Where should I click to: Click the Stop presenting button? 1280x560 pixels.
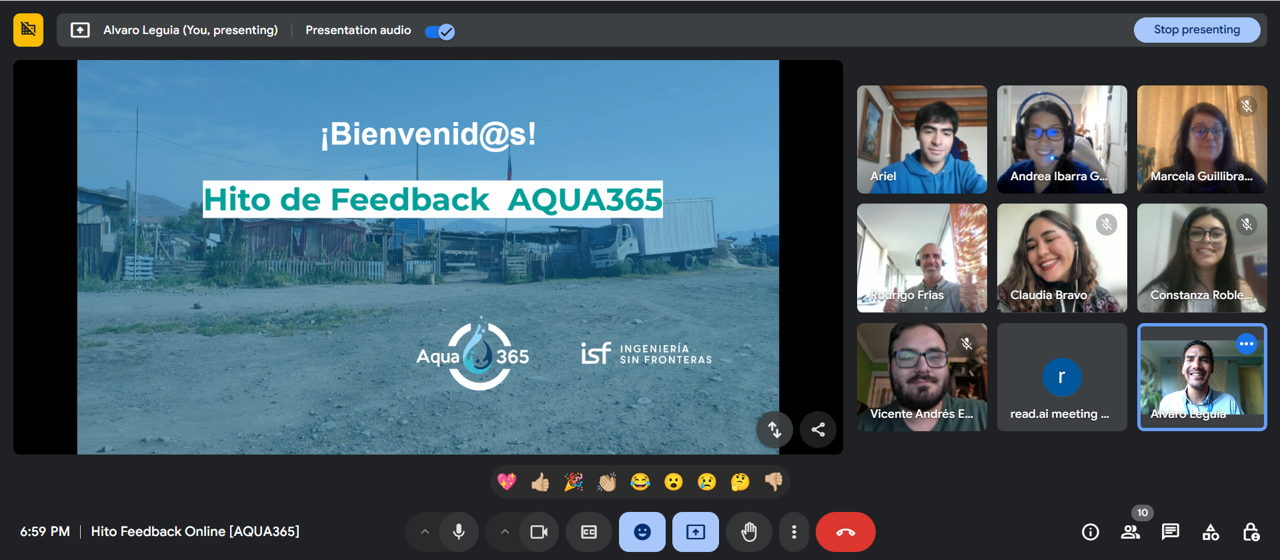click(x=1196, y=30)
